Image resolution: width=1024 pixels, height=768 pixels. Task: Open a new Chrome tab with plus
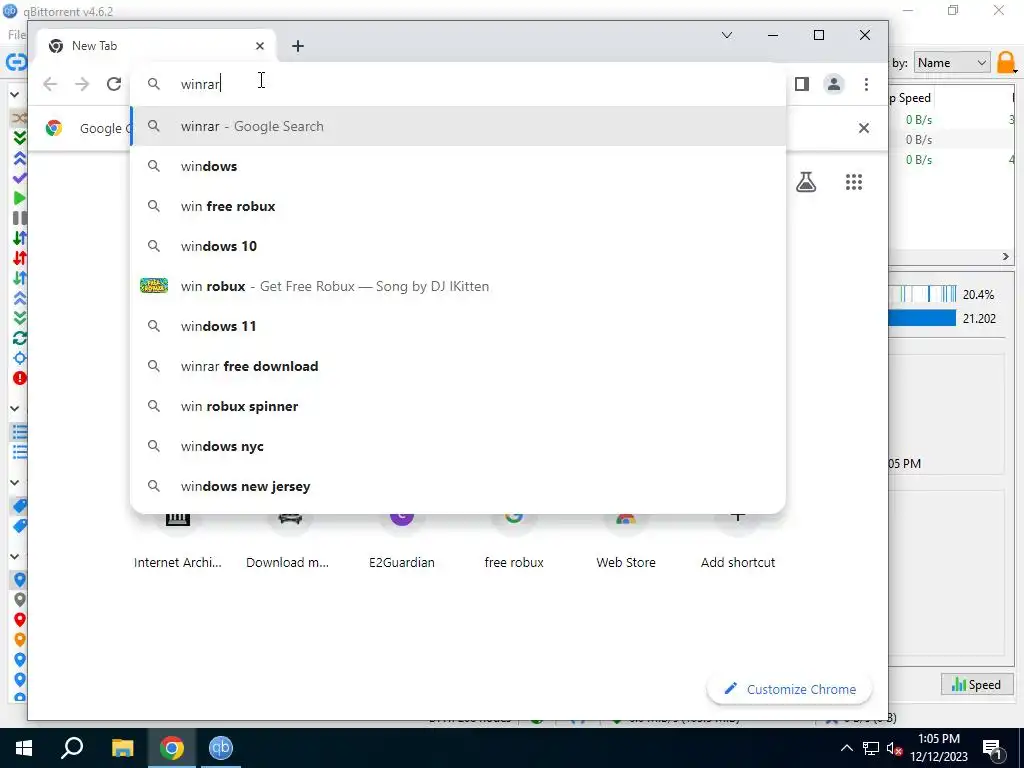[x=298, y=46]
